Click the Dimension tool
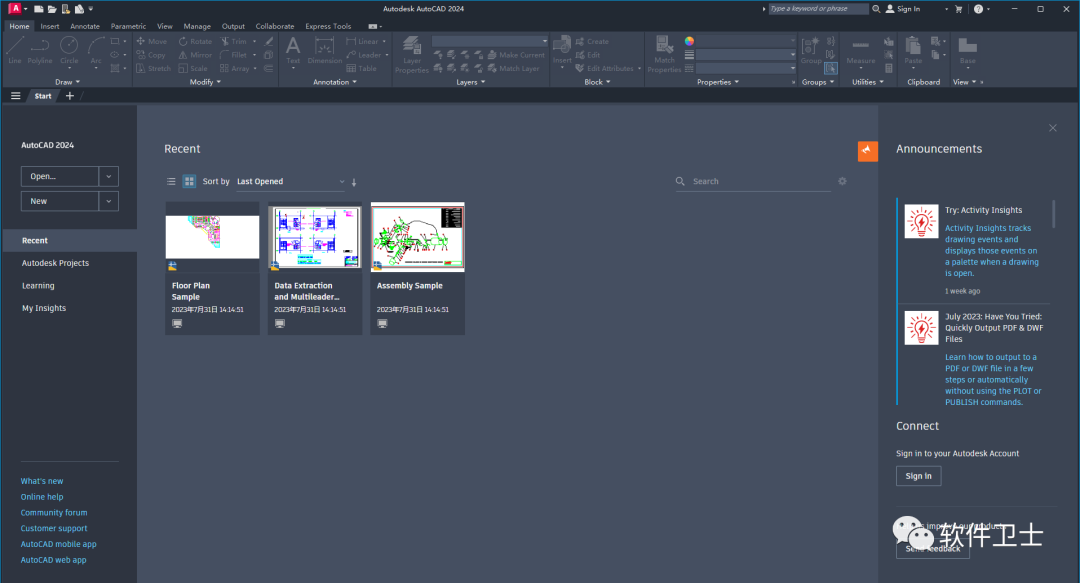This screenshot has height=583, width=1080. pos(324,51)
